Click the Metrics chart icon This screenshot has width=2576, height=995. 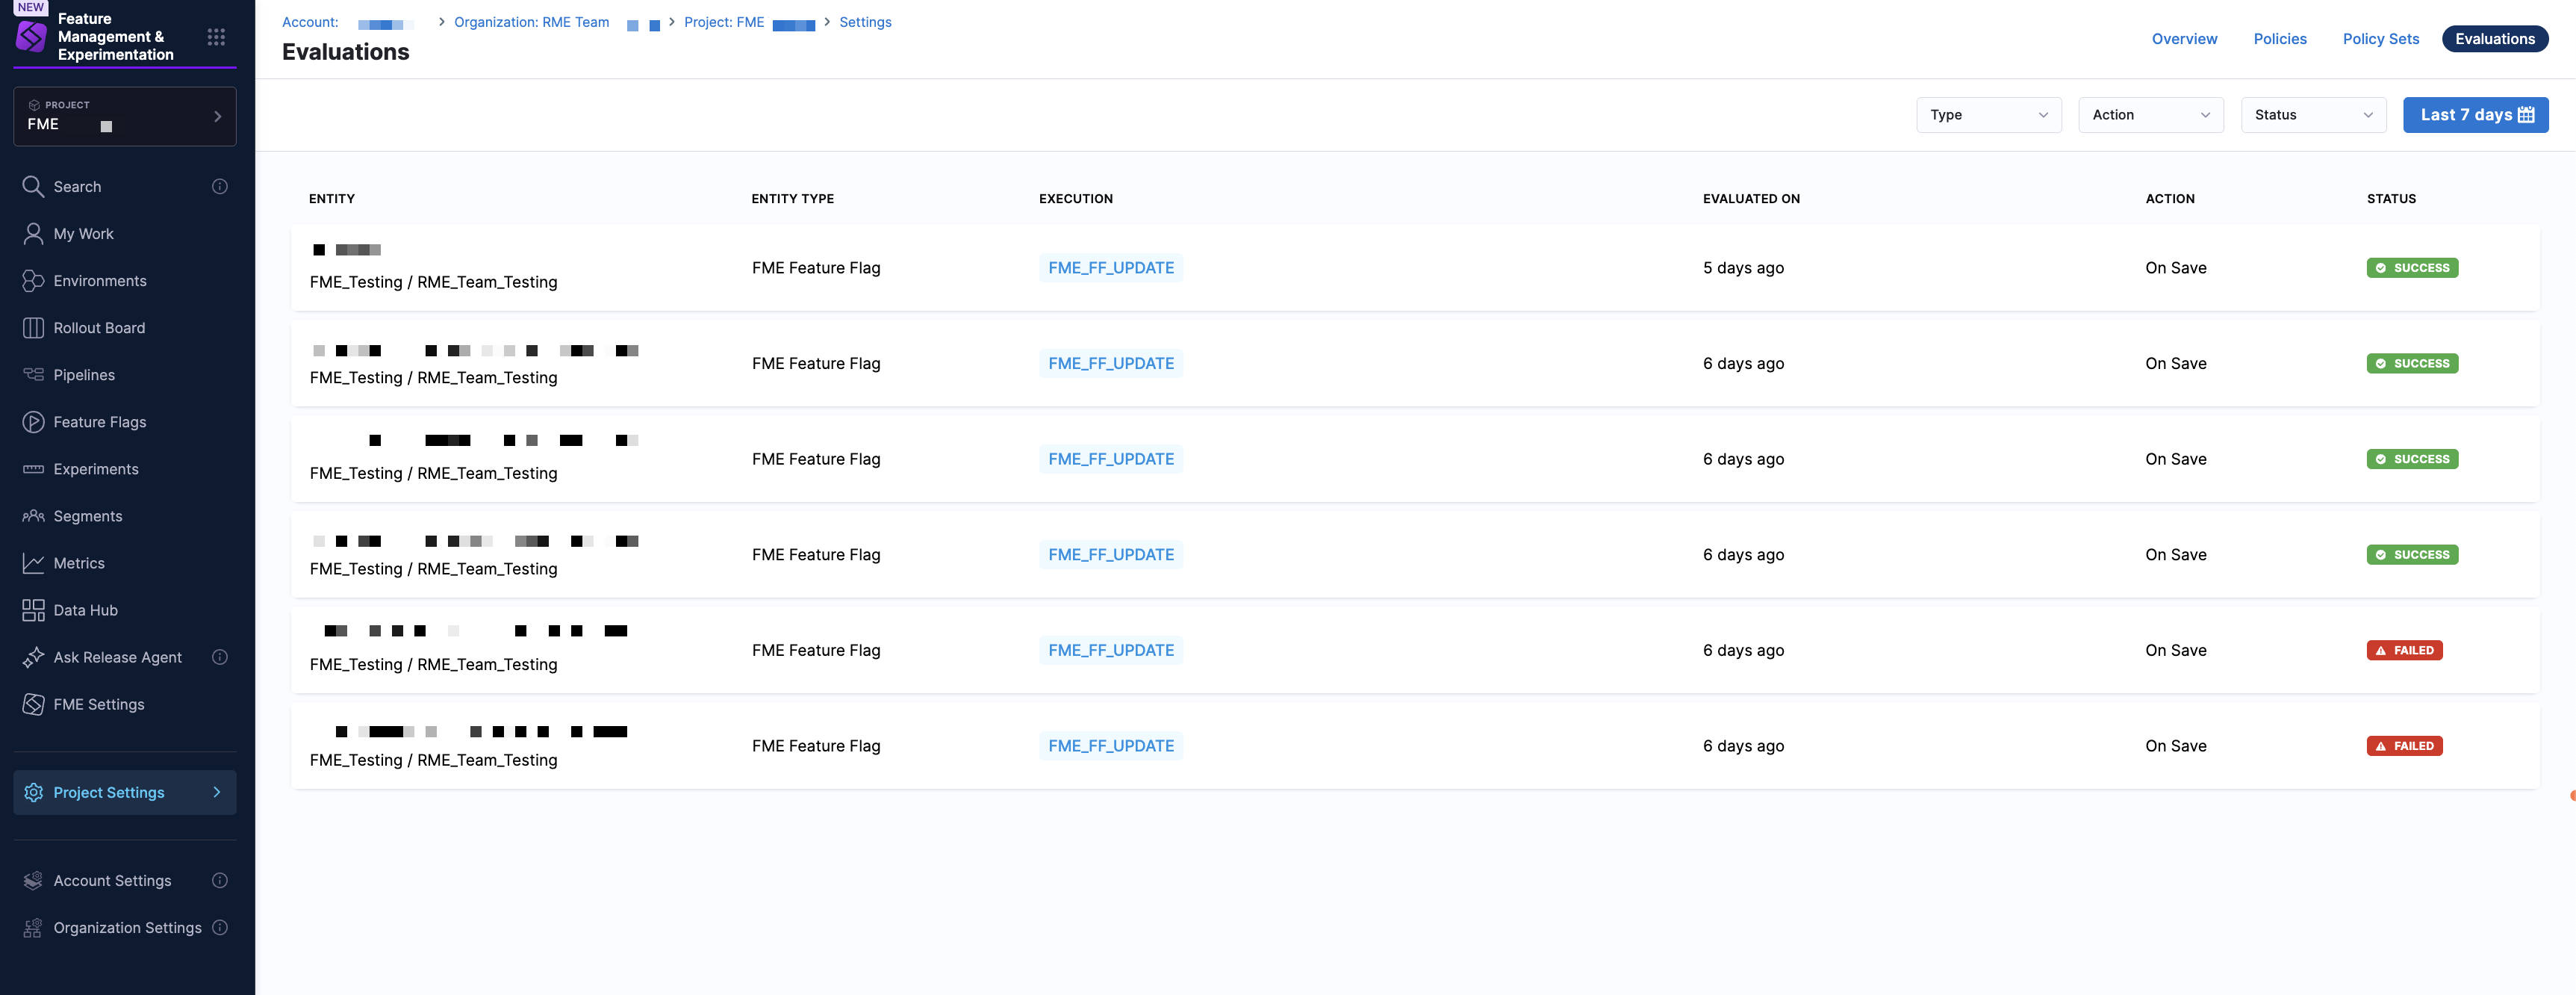pos(33,563)
